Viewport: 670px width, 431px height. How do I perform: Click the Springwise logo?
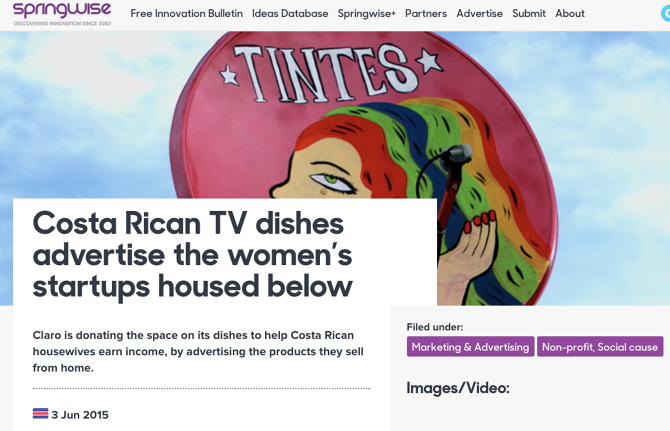tap(62, 11)
